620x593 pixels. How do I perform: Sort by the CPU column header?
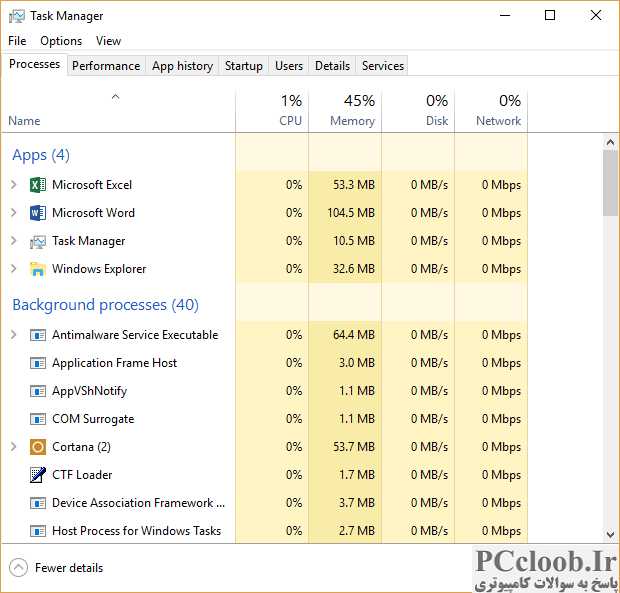(272, 111)
